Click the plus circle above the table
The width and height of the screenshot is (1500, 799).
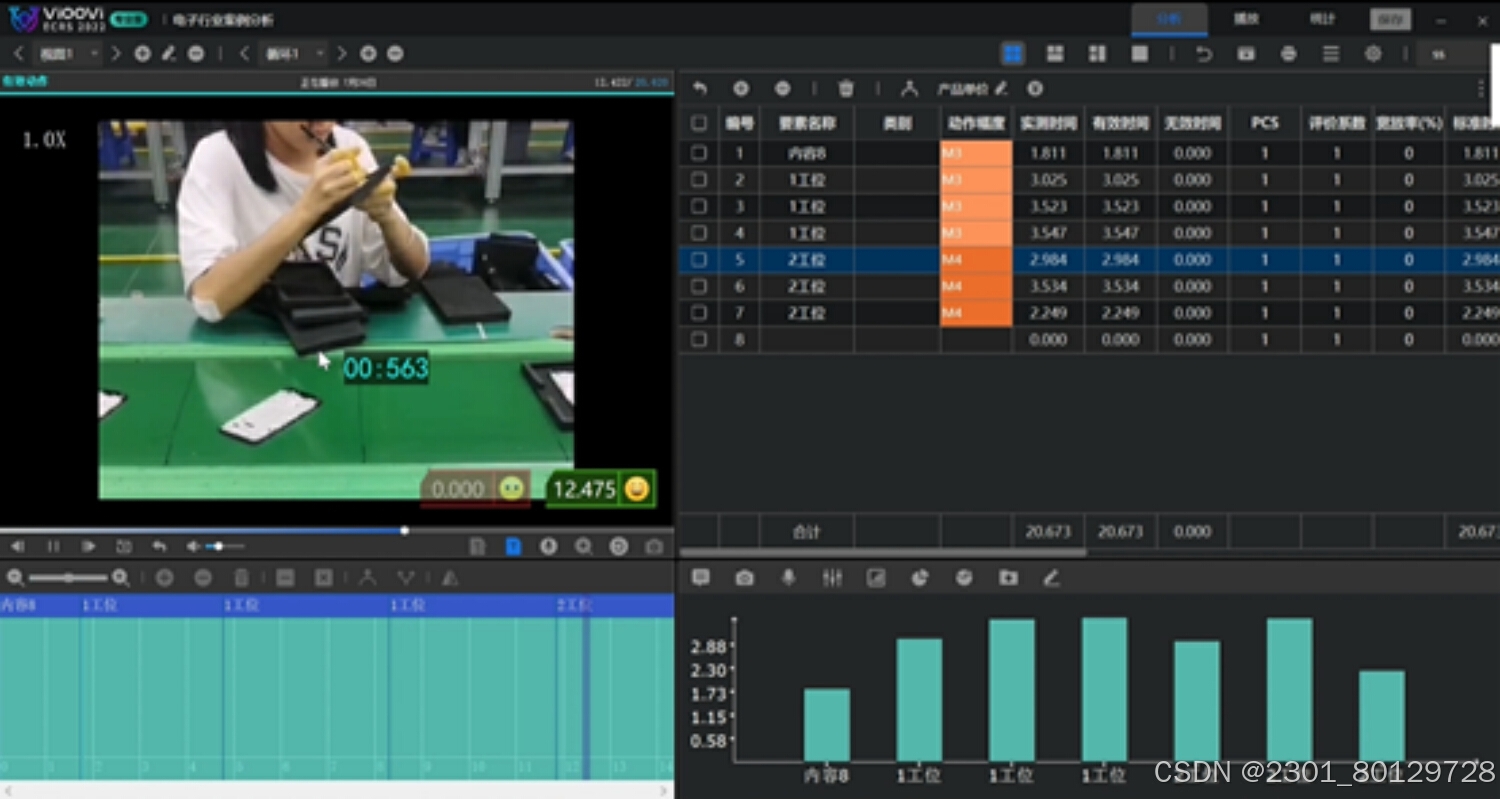click(741, 89)
